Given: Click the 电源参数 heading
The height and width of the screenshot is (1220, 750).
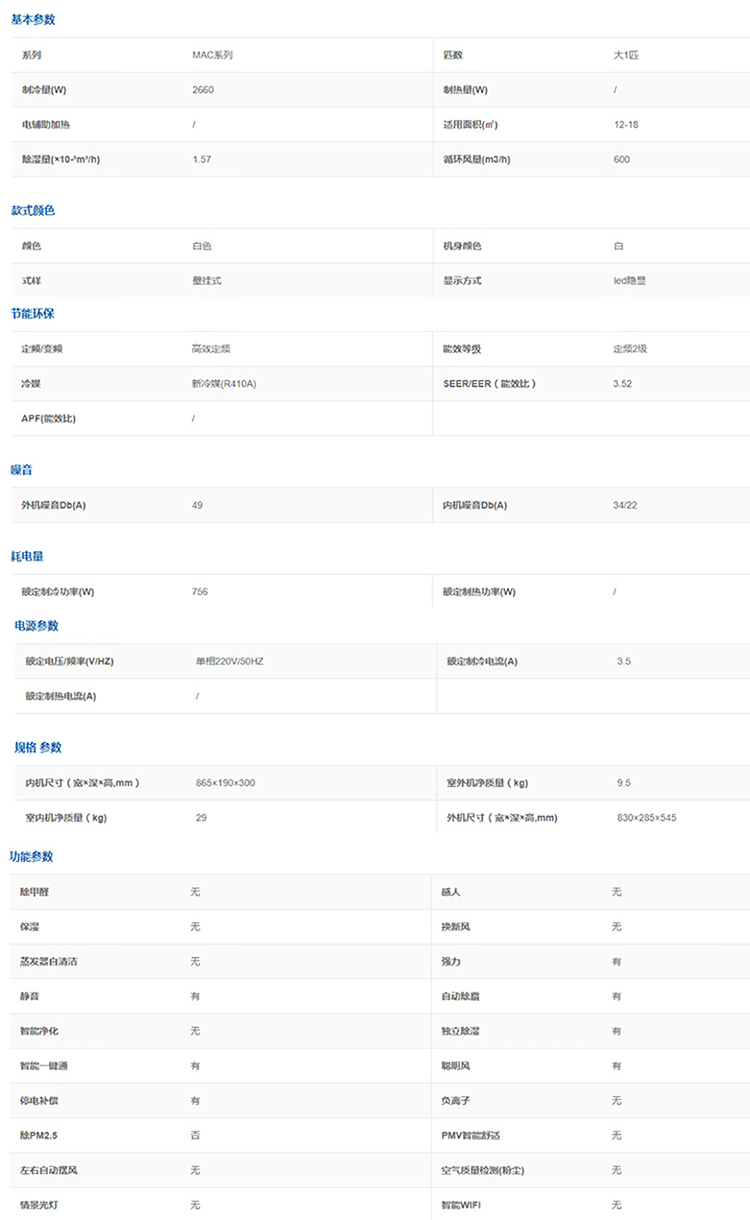Looking at the screenshot, I should pos(37,626).
